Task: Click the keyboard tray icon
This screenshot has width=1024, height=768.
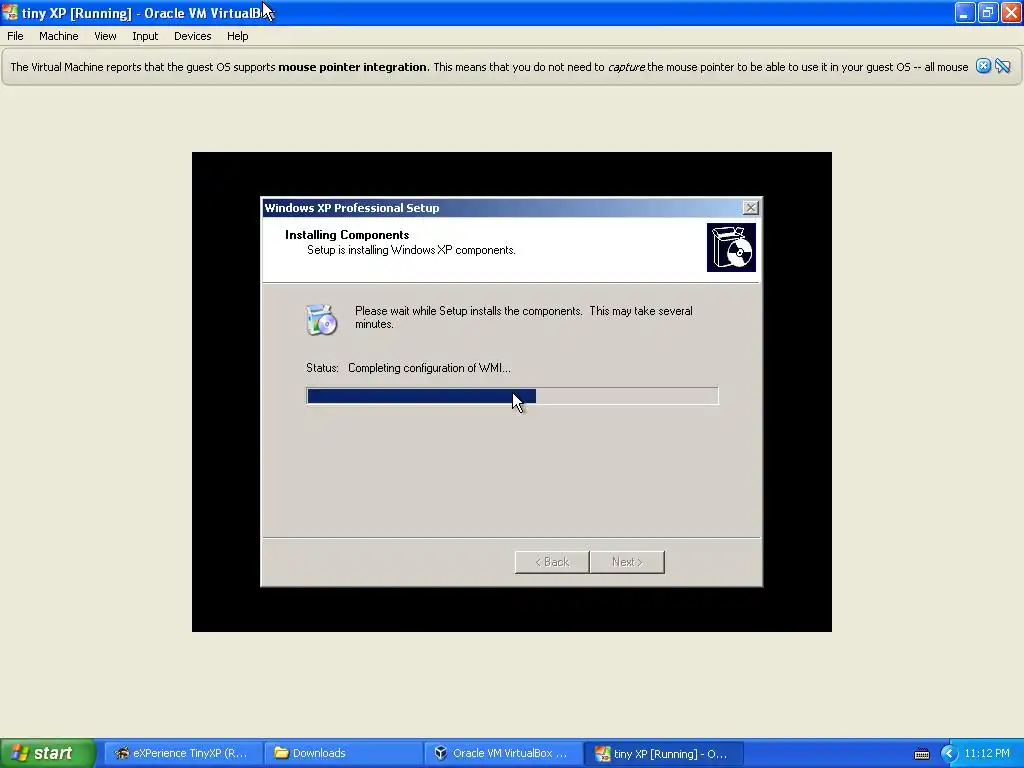Action: tap(921, 754)
